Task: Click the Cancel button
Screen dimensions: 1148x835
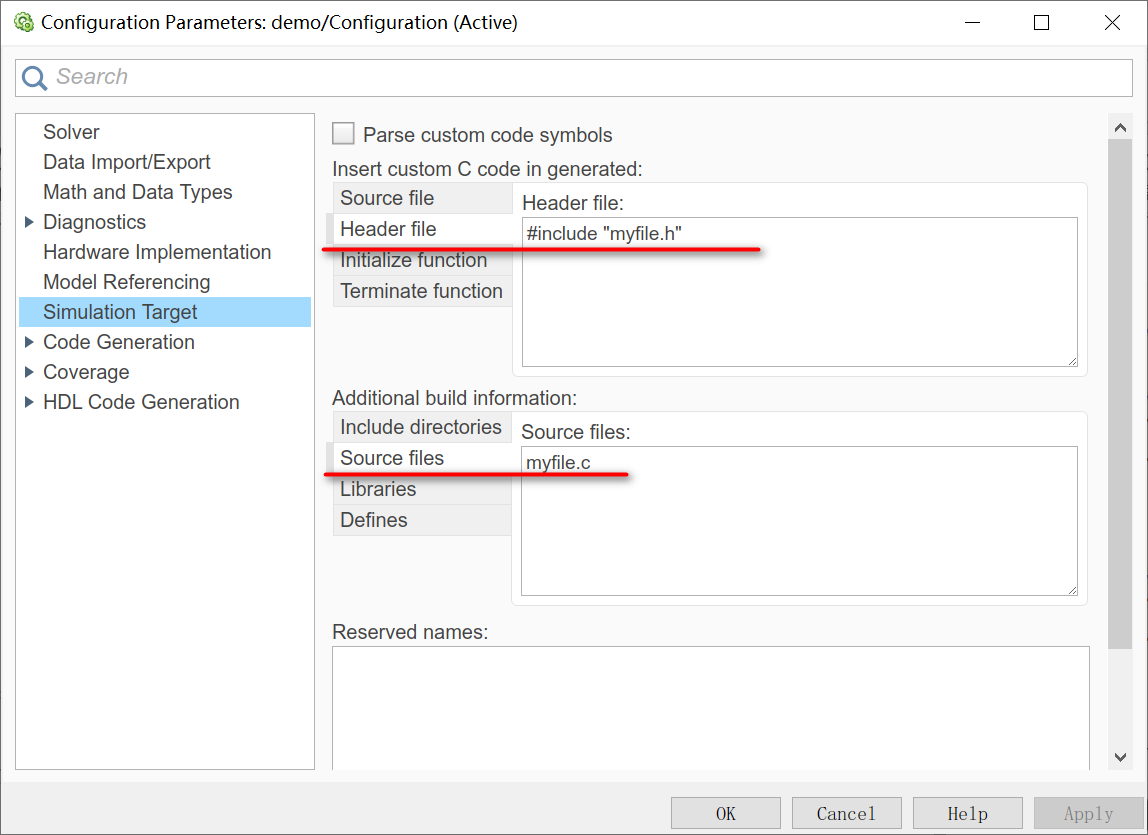Action: point(846,814)
